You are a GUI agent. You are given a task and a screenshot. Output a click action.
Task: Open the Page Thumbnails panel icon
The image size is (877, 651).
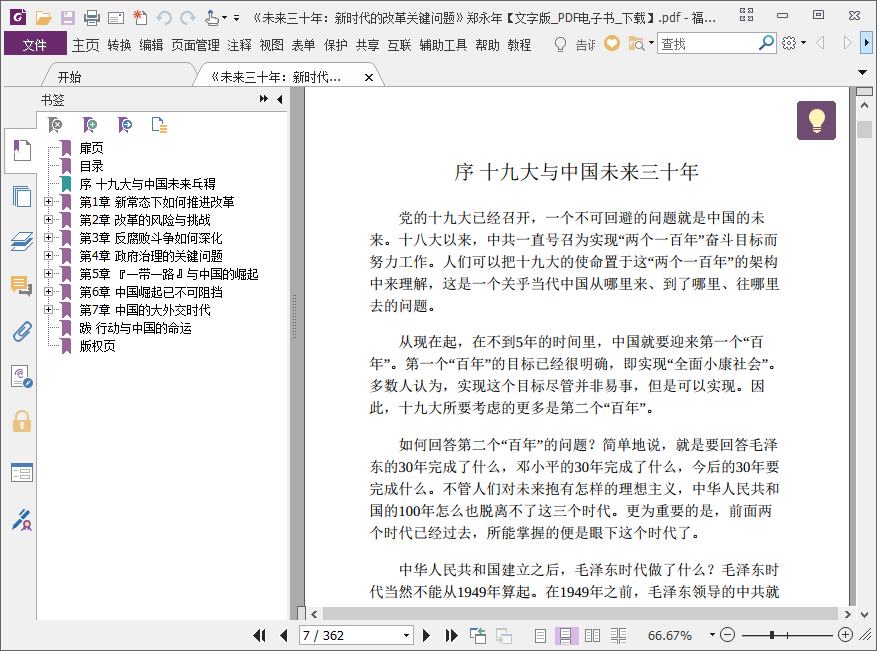click(x=22, y=196)
